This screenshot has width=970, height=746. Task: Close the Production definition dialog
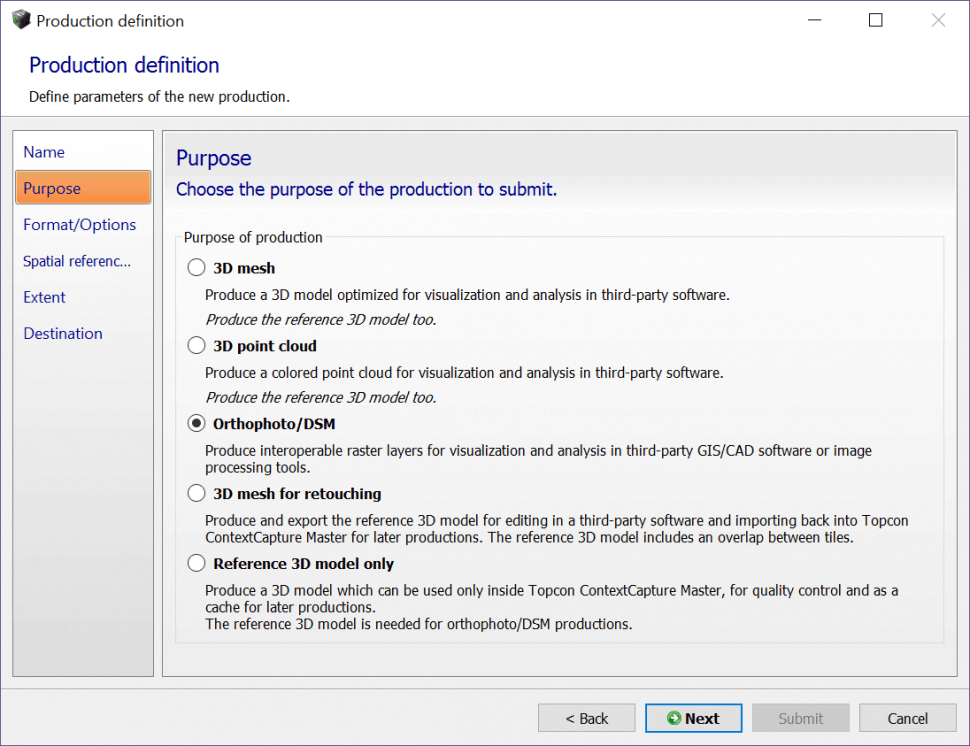pyautogui.click(x=938, y=20)
